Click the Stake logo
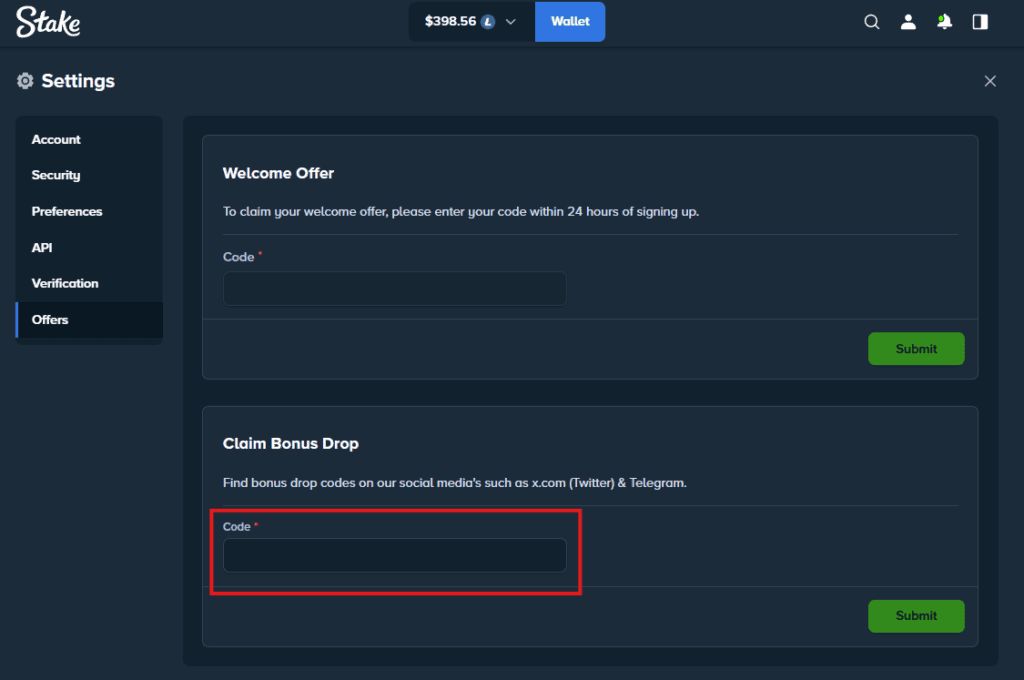Screen dimensions: 1024x680 coord(47,21)
